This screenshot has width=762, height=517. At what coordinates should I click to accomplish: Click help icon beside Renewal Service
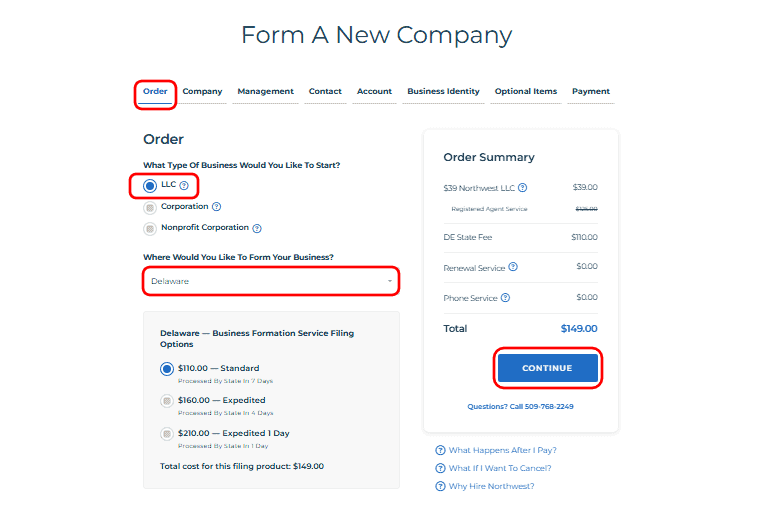513,267
